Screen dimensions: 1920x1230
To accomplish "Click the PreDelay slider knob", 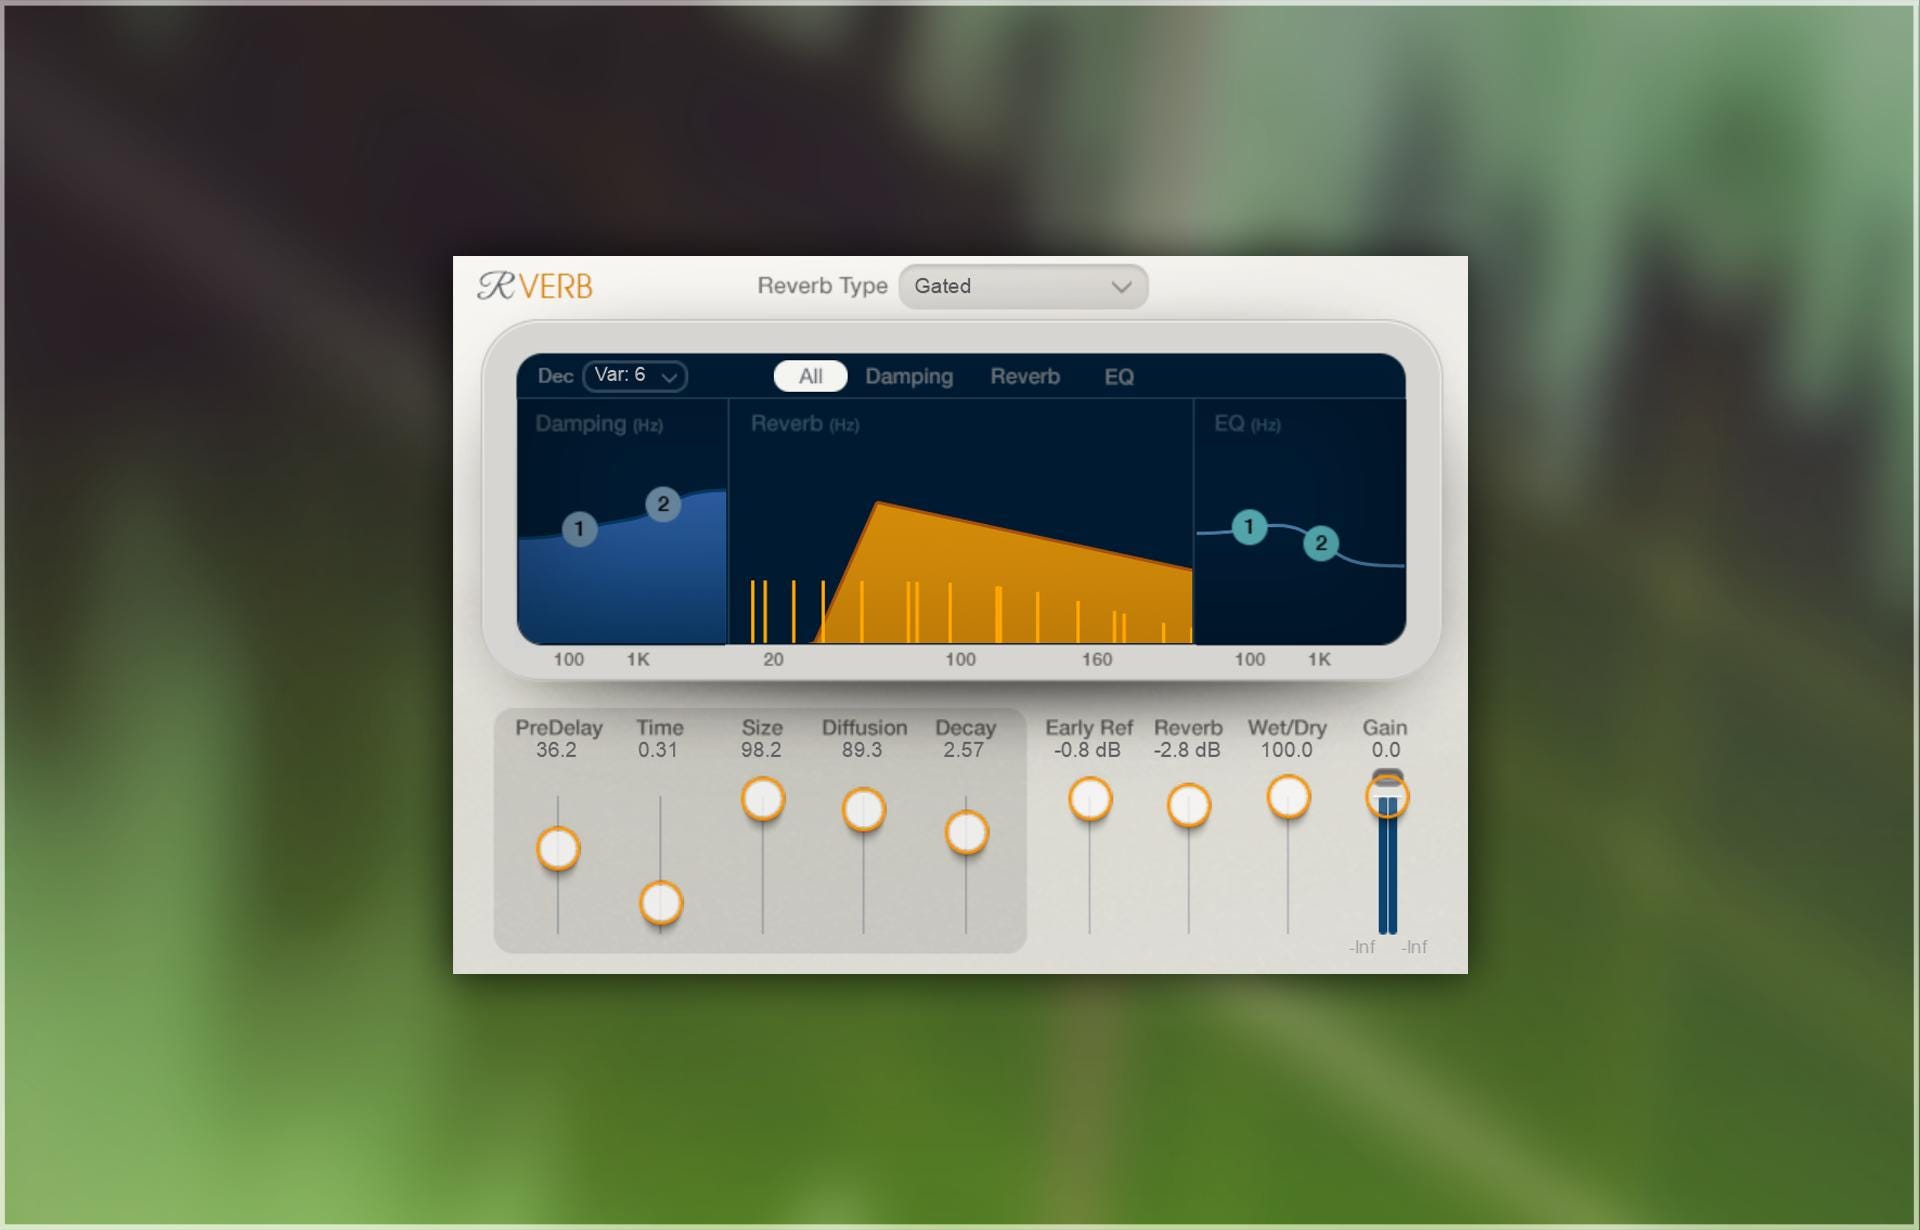I will [x=558, y=849].
